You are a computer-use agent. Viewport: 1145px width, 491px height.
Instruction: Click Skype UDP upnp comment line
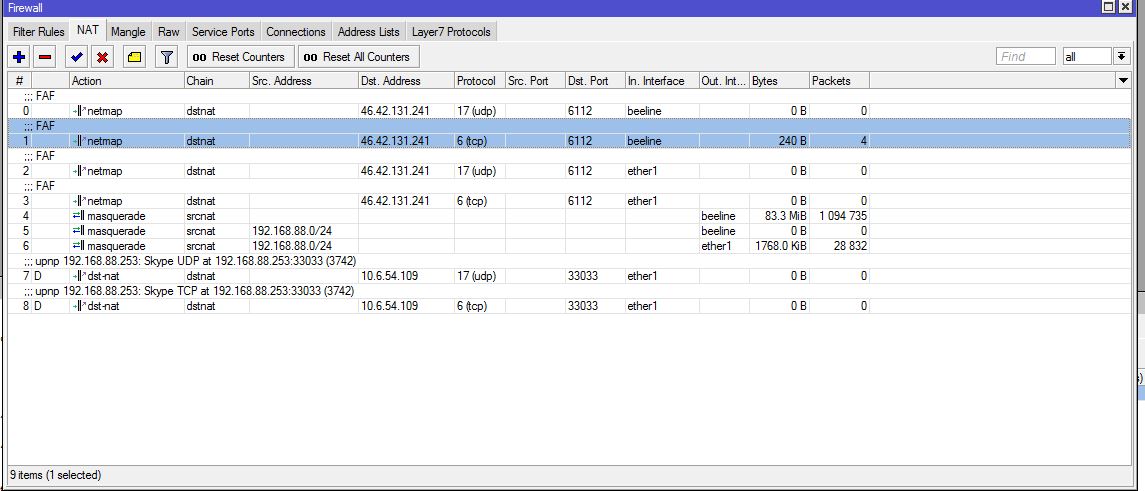[190, 261]
